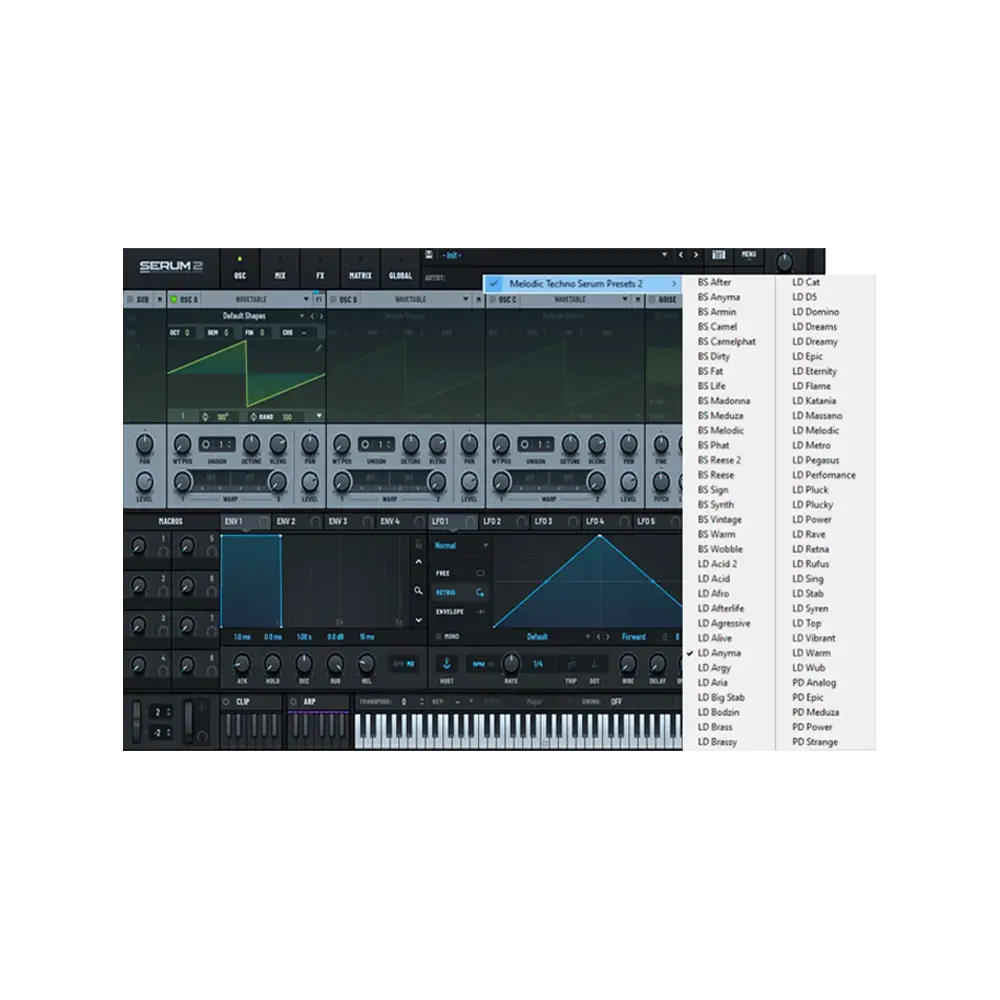Click the pitch bend wheel slider
Viewport: 1000px width, 1000px height.
pyautogui.click(x=136, y=722)
